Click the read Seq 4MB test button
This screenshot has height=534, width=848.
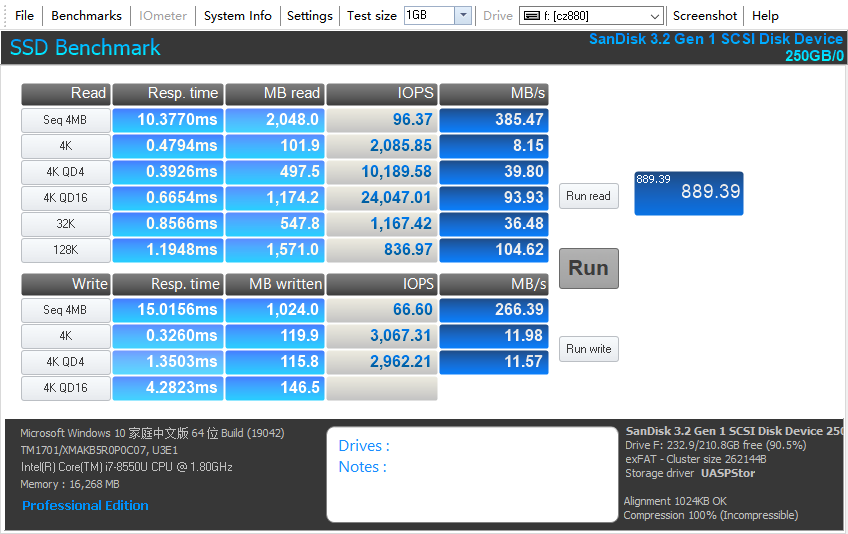pos(66,120)
